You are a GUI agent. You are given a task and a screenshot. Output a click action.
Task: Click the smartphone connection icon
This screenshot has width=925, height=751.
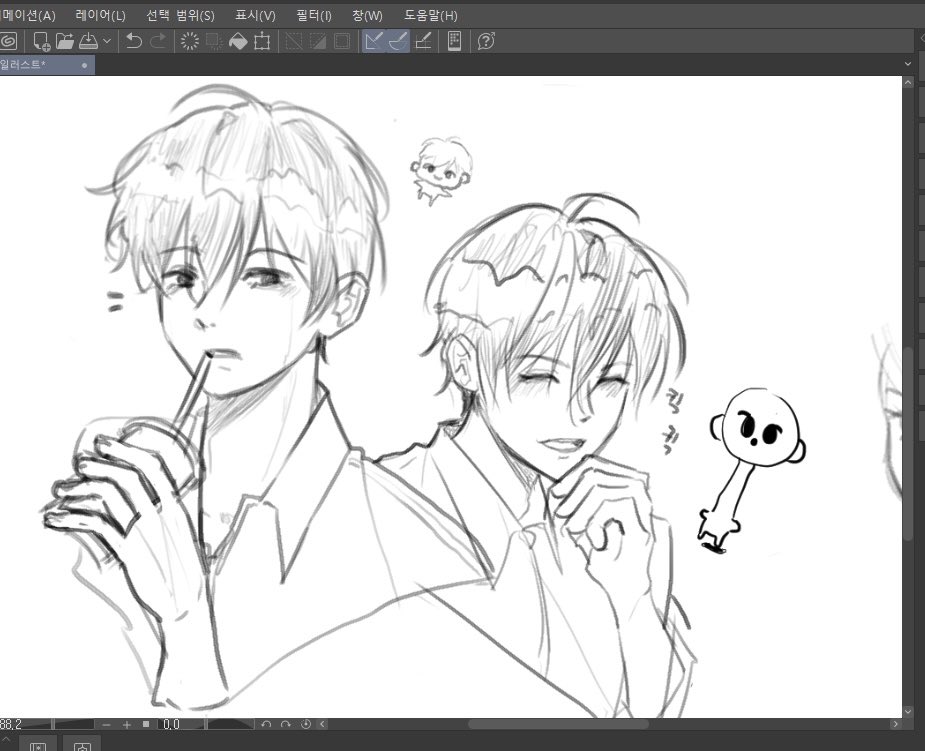point(454,41)
